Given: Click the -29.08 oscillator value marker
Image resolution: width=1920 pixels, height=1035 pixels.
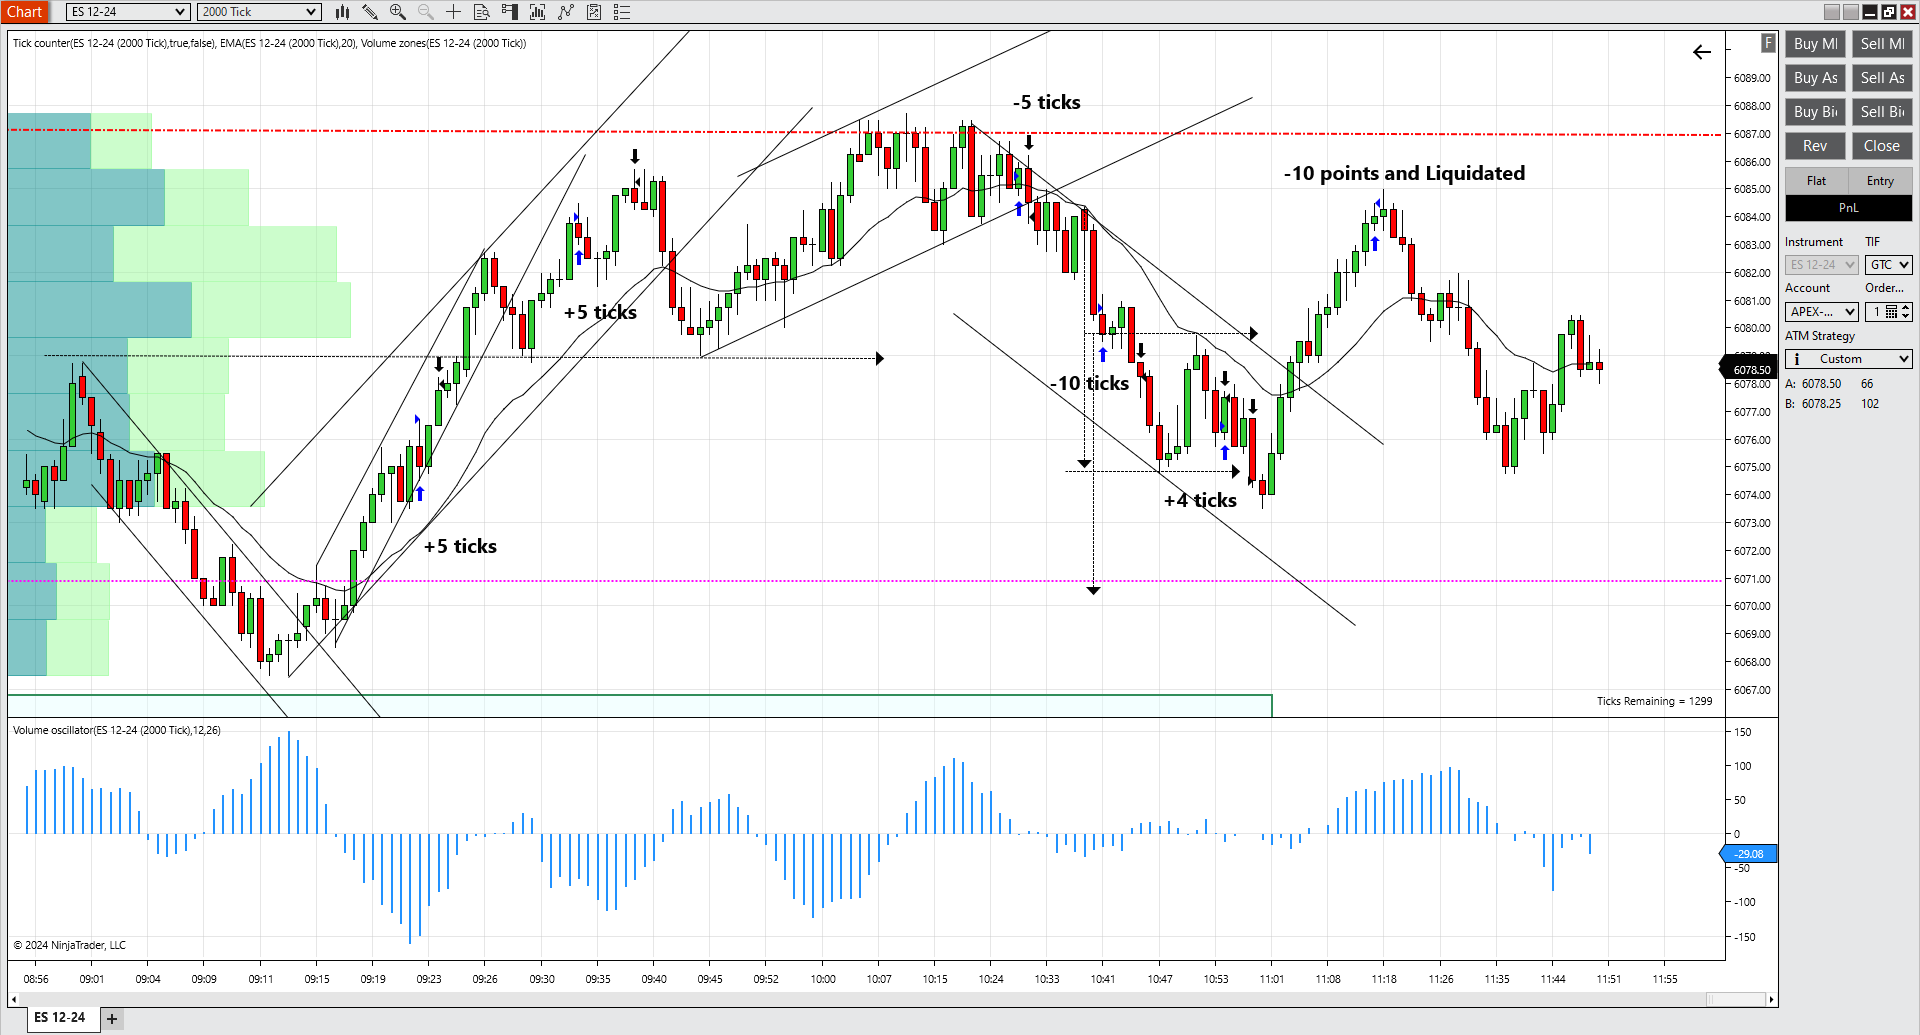Looking at the screenshot, I should point(1749,854).
